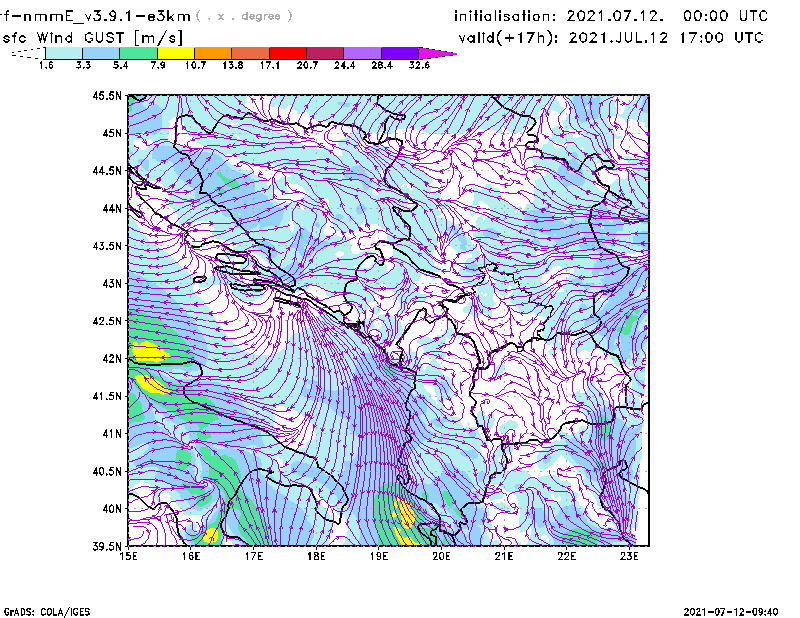800x618 pixels.
Task: Click the 40N latitude label
Action: click(112, 509)
